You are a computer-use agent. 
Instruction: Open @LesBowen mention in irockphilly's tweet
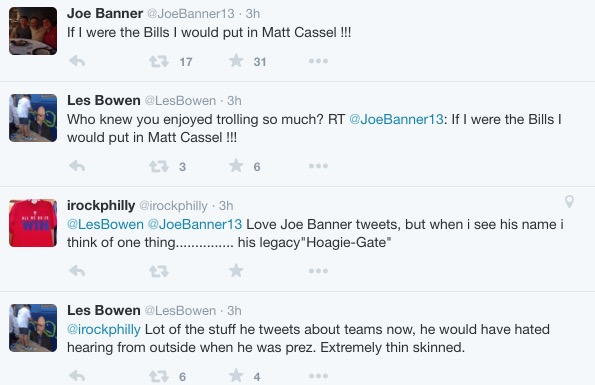tap(105, 225)
